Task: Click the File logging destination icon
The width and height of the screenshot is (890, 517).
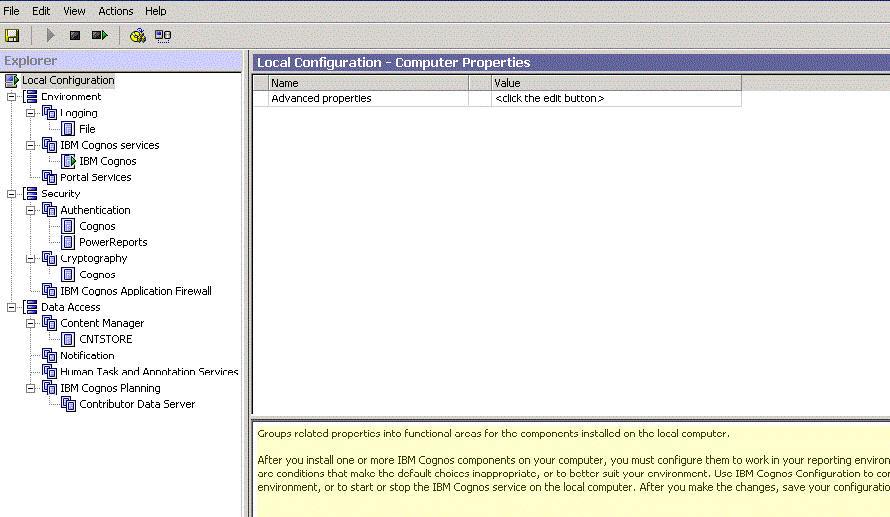Action: [68, 129]
